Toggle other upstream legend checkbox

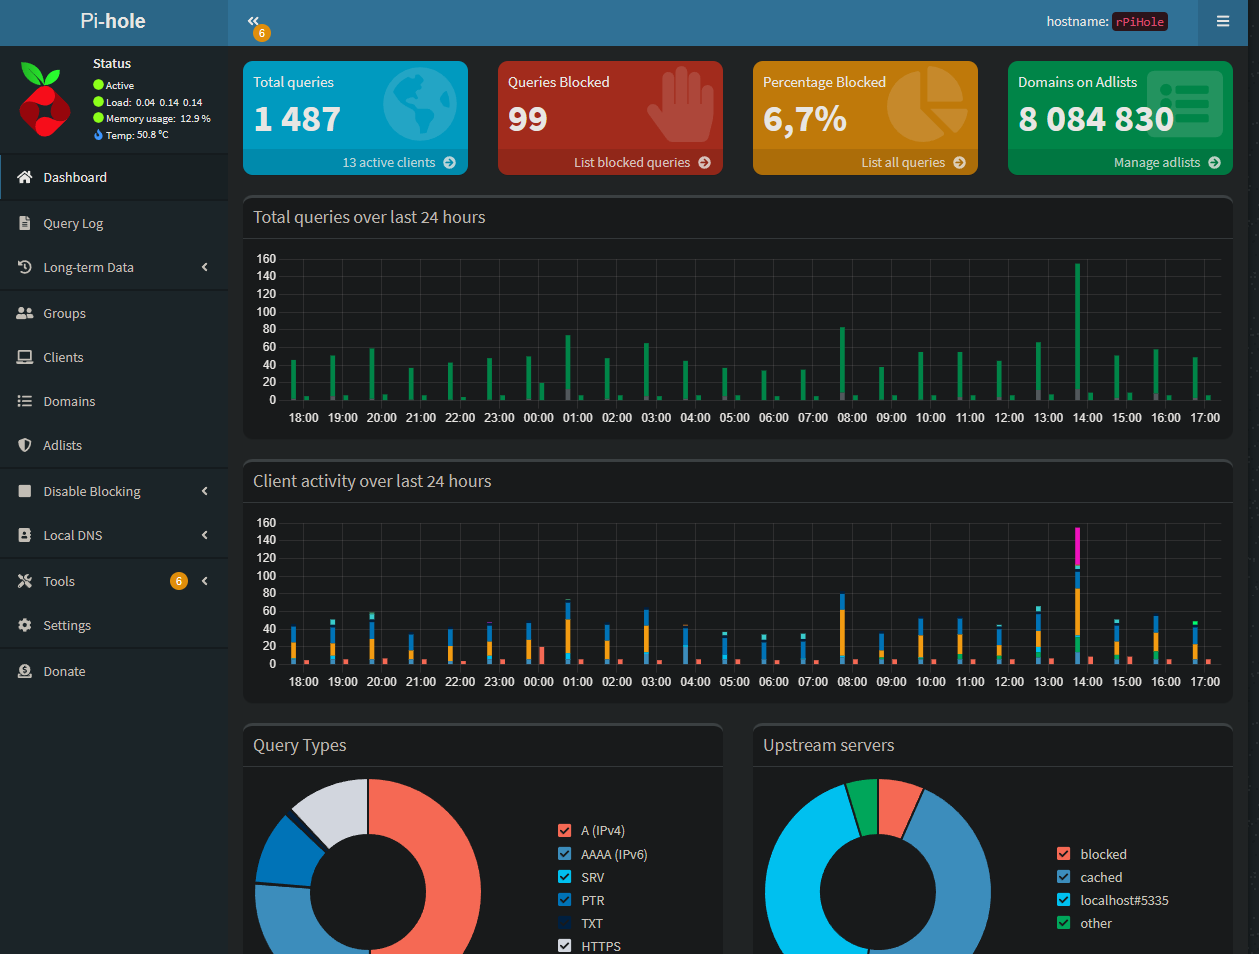pyautogui.click(x=1064, y=923)
